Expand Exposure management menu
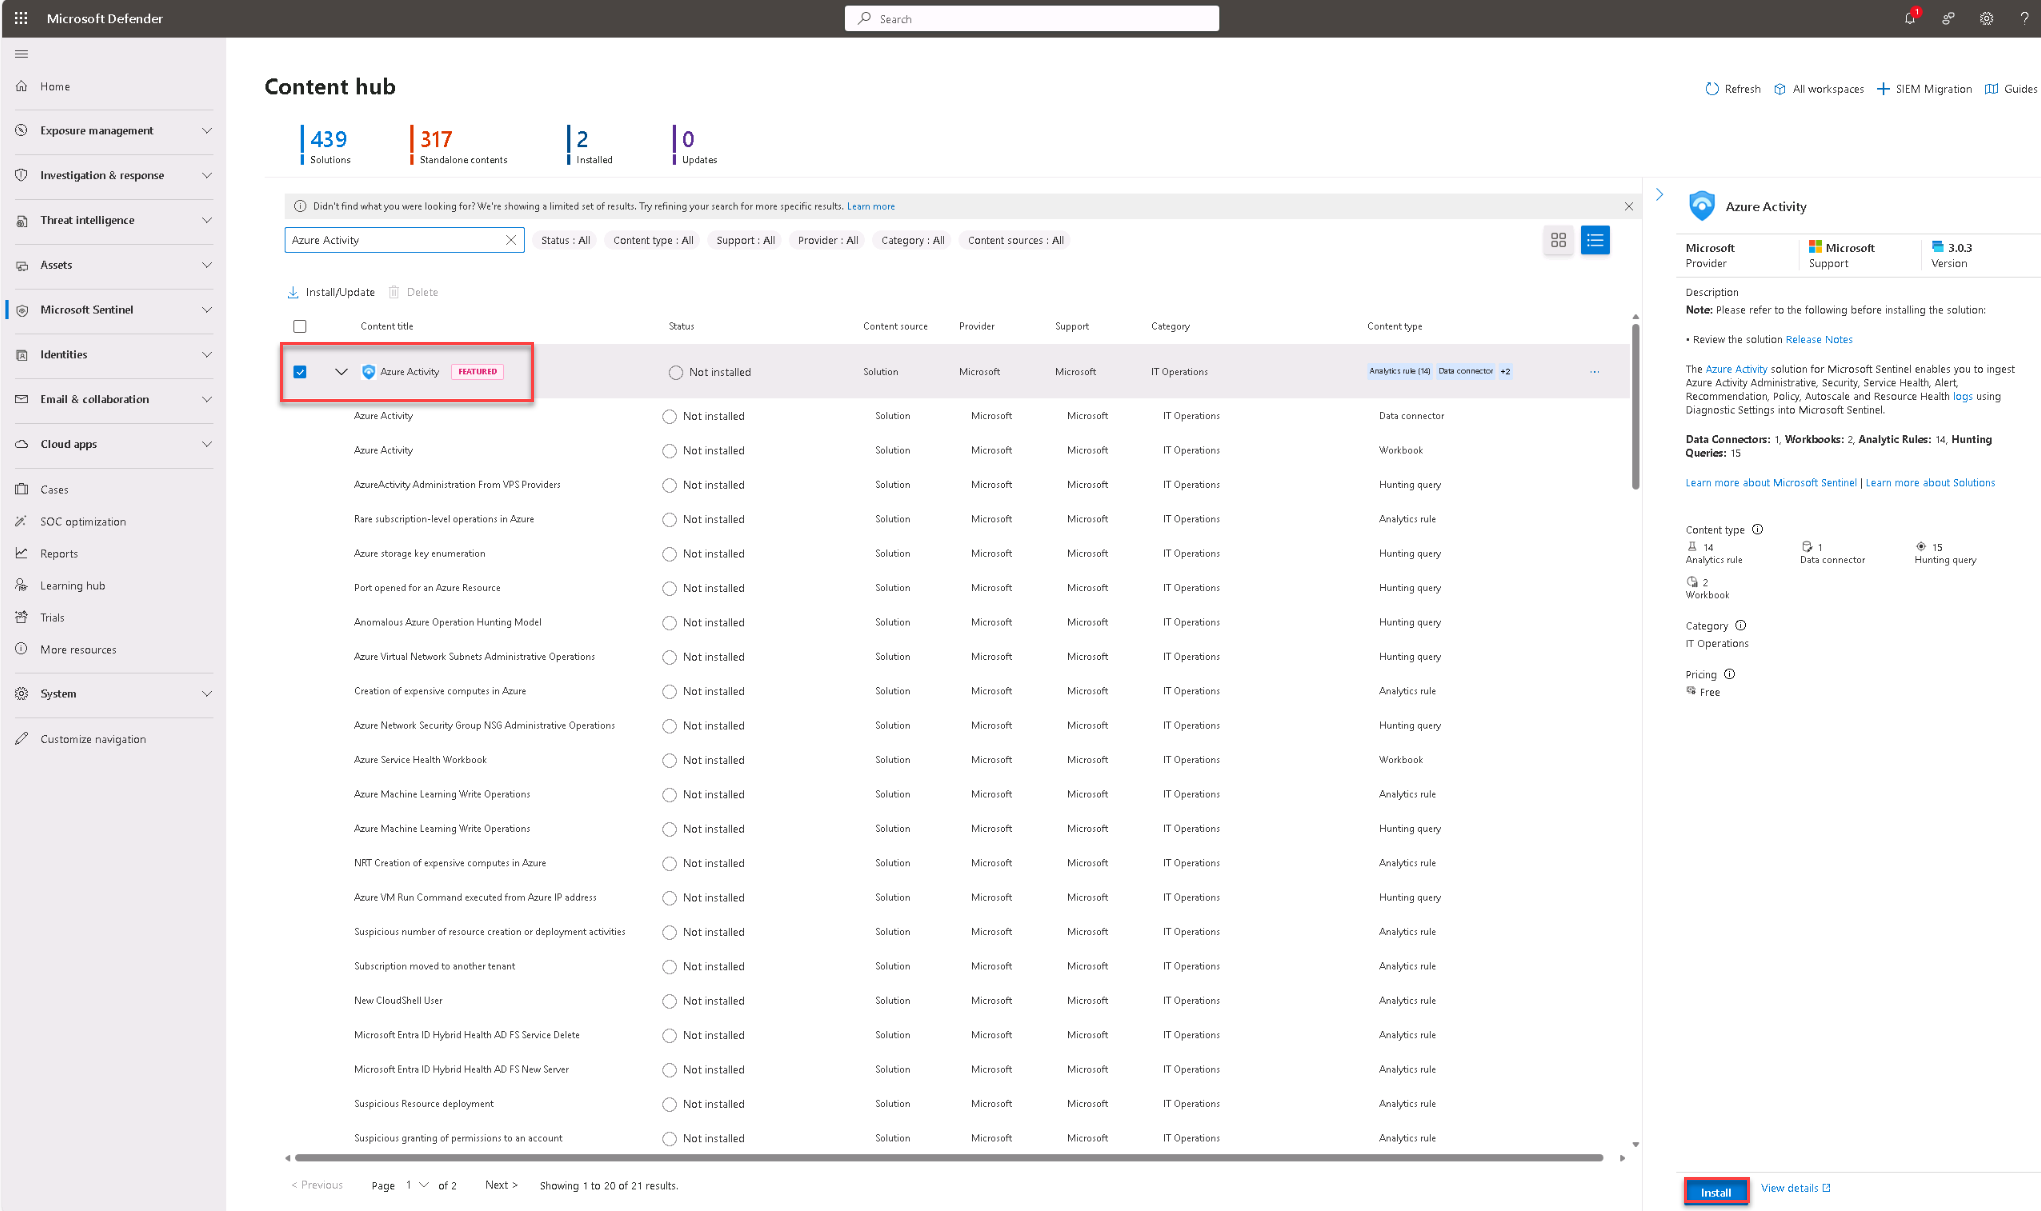The height and width of the screenshot is (1211, 2041). [113, 131]
